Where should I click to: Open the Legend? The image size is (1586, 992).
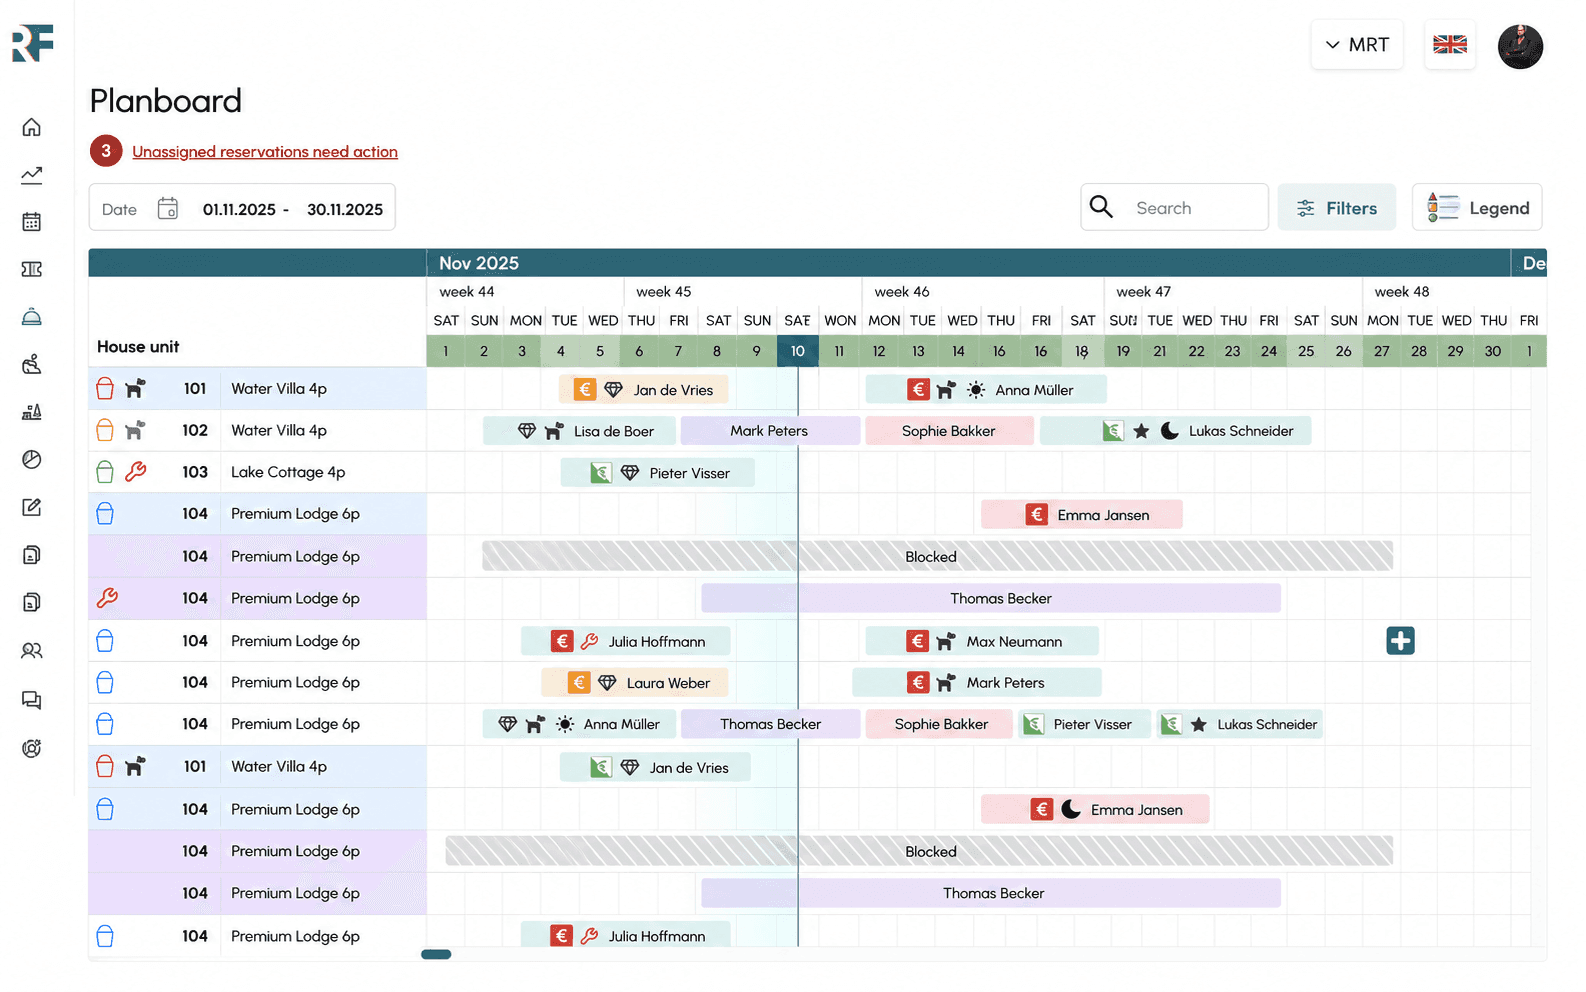point(1477,208)
